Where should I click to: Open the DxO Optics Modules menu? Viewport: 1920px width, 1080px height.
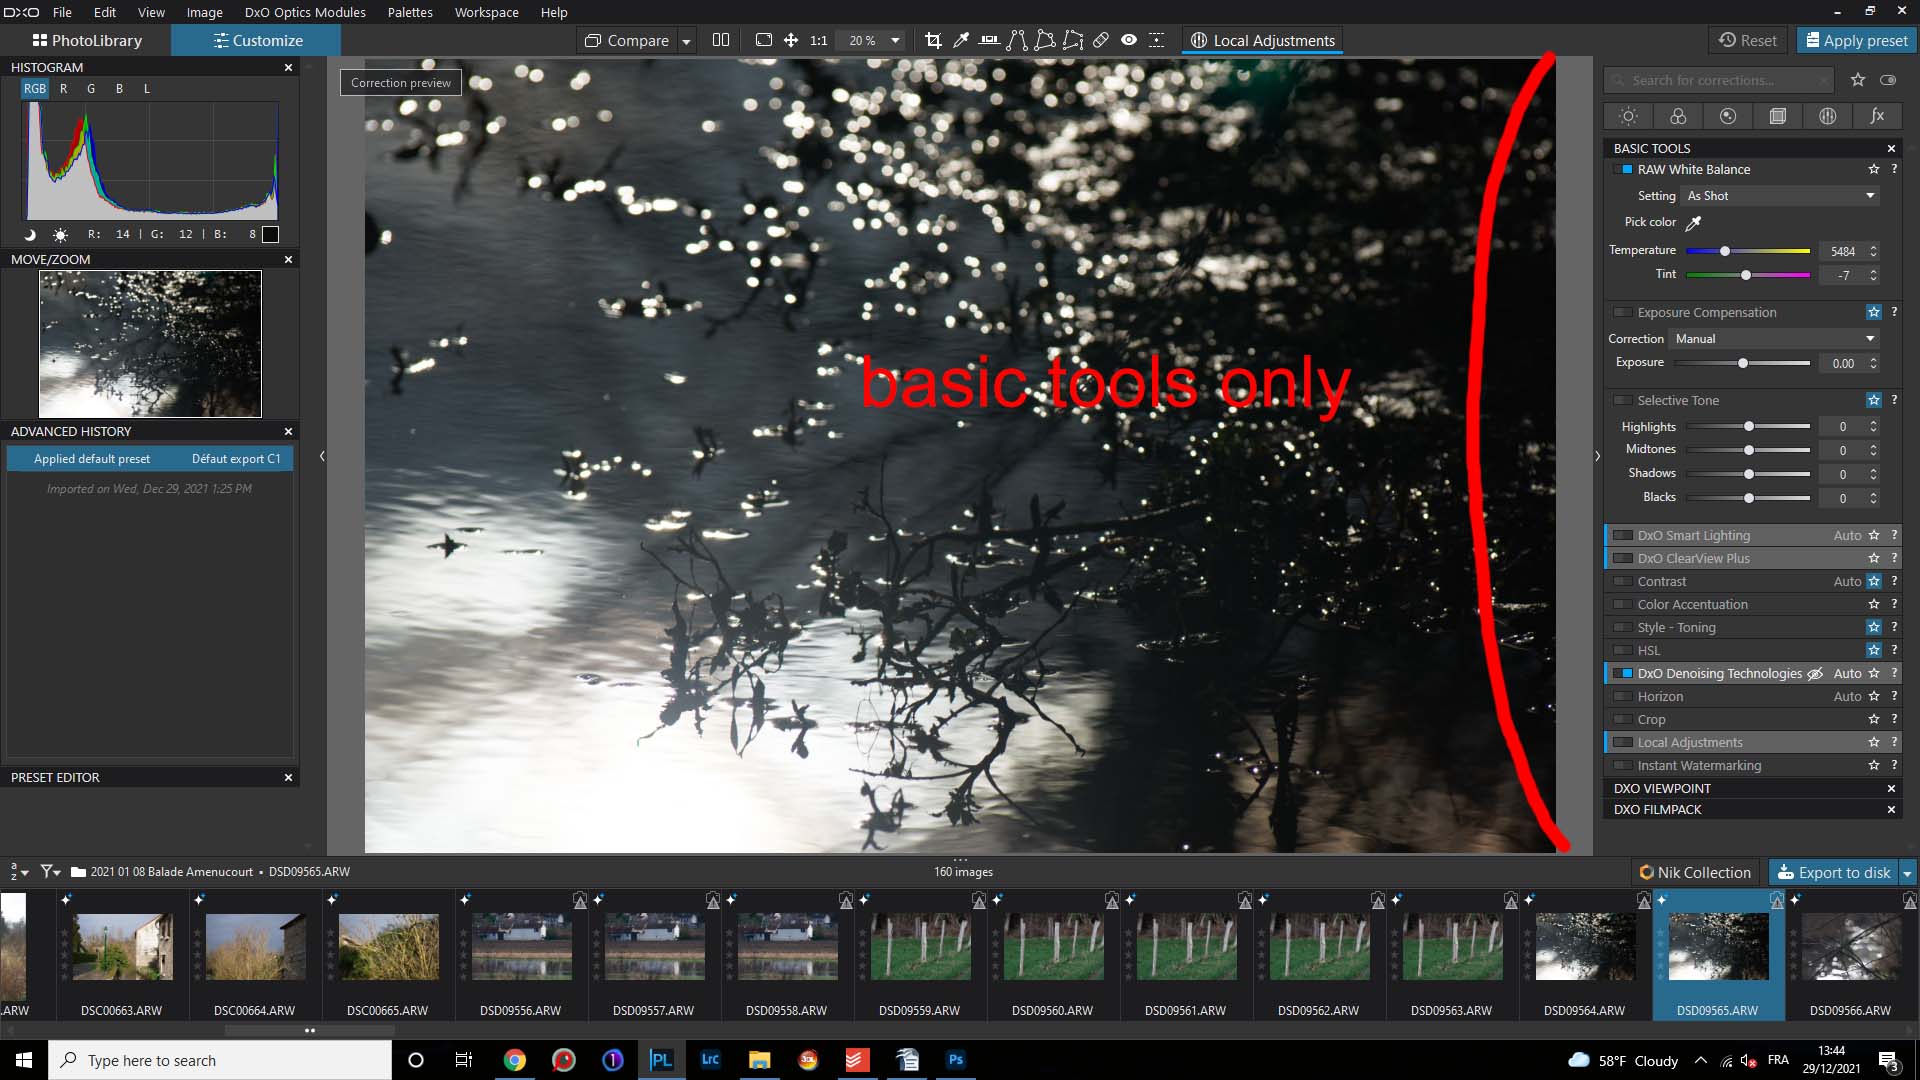click(x=305, y=12)
